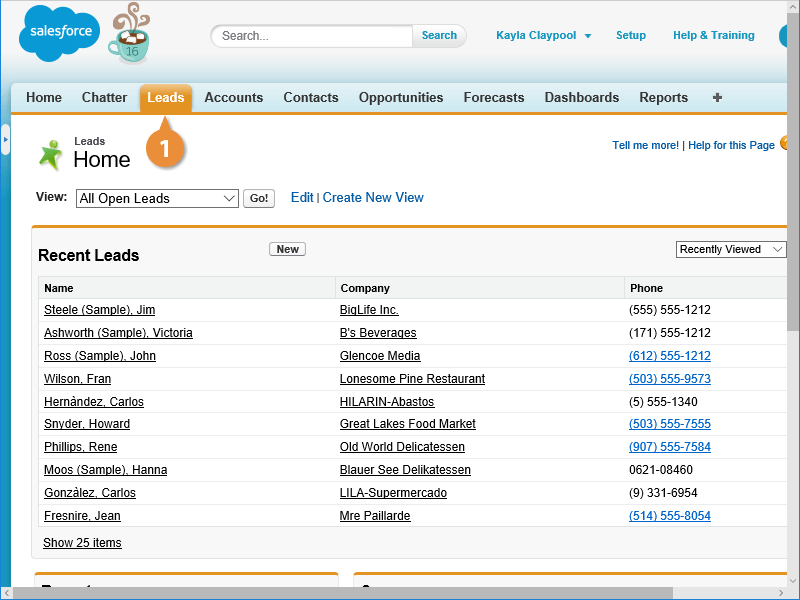
Task: Open the Reports tab
Action: [664, 97]
